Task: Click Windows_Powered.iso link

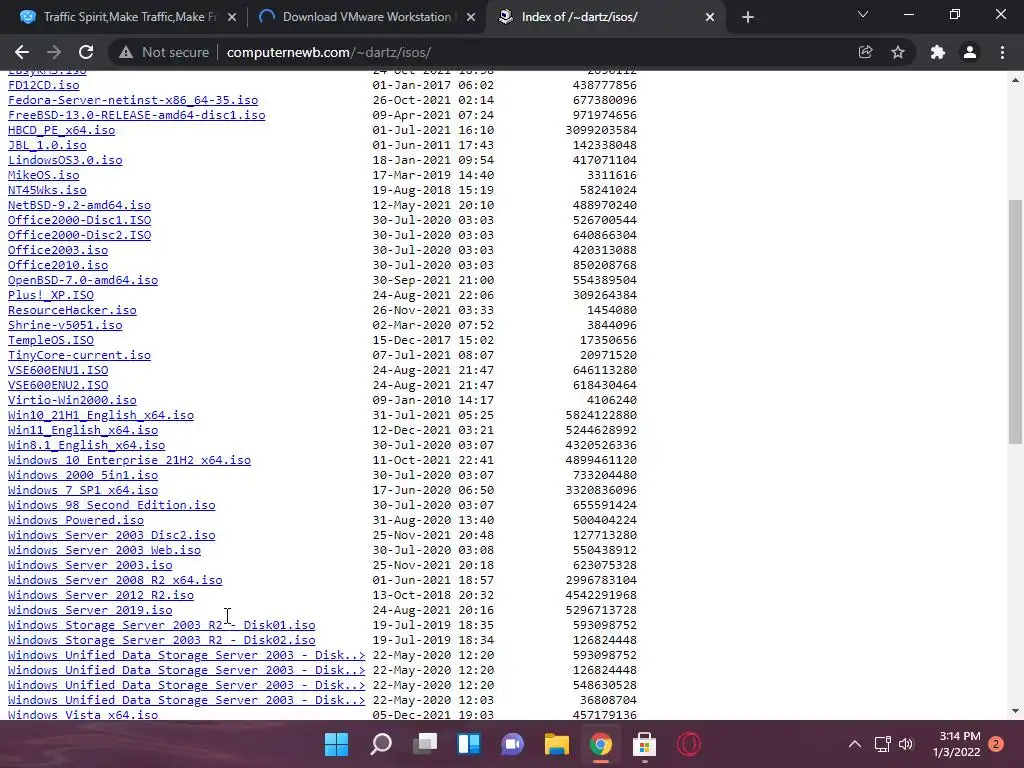Action: (x=76, y=520)
